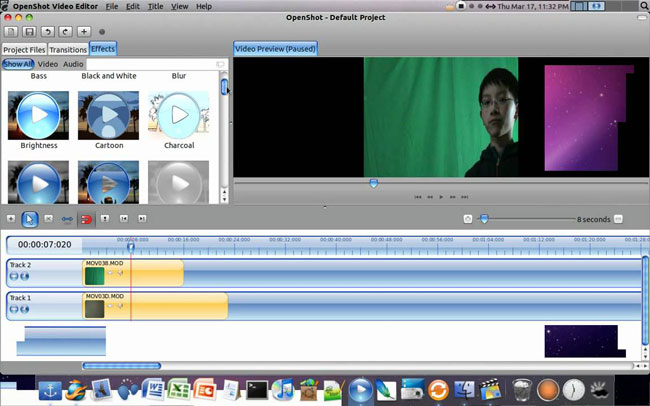Open the View menu

click(x=179, y=6)
